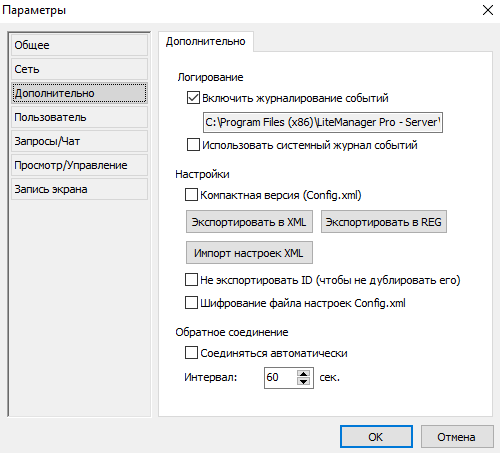This screenshot has width=500, height=453.
Task: Select the Дополнительно sidebar item
Action: [79, 93]
